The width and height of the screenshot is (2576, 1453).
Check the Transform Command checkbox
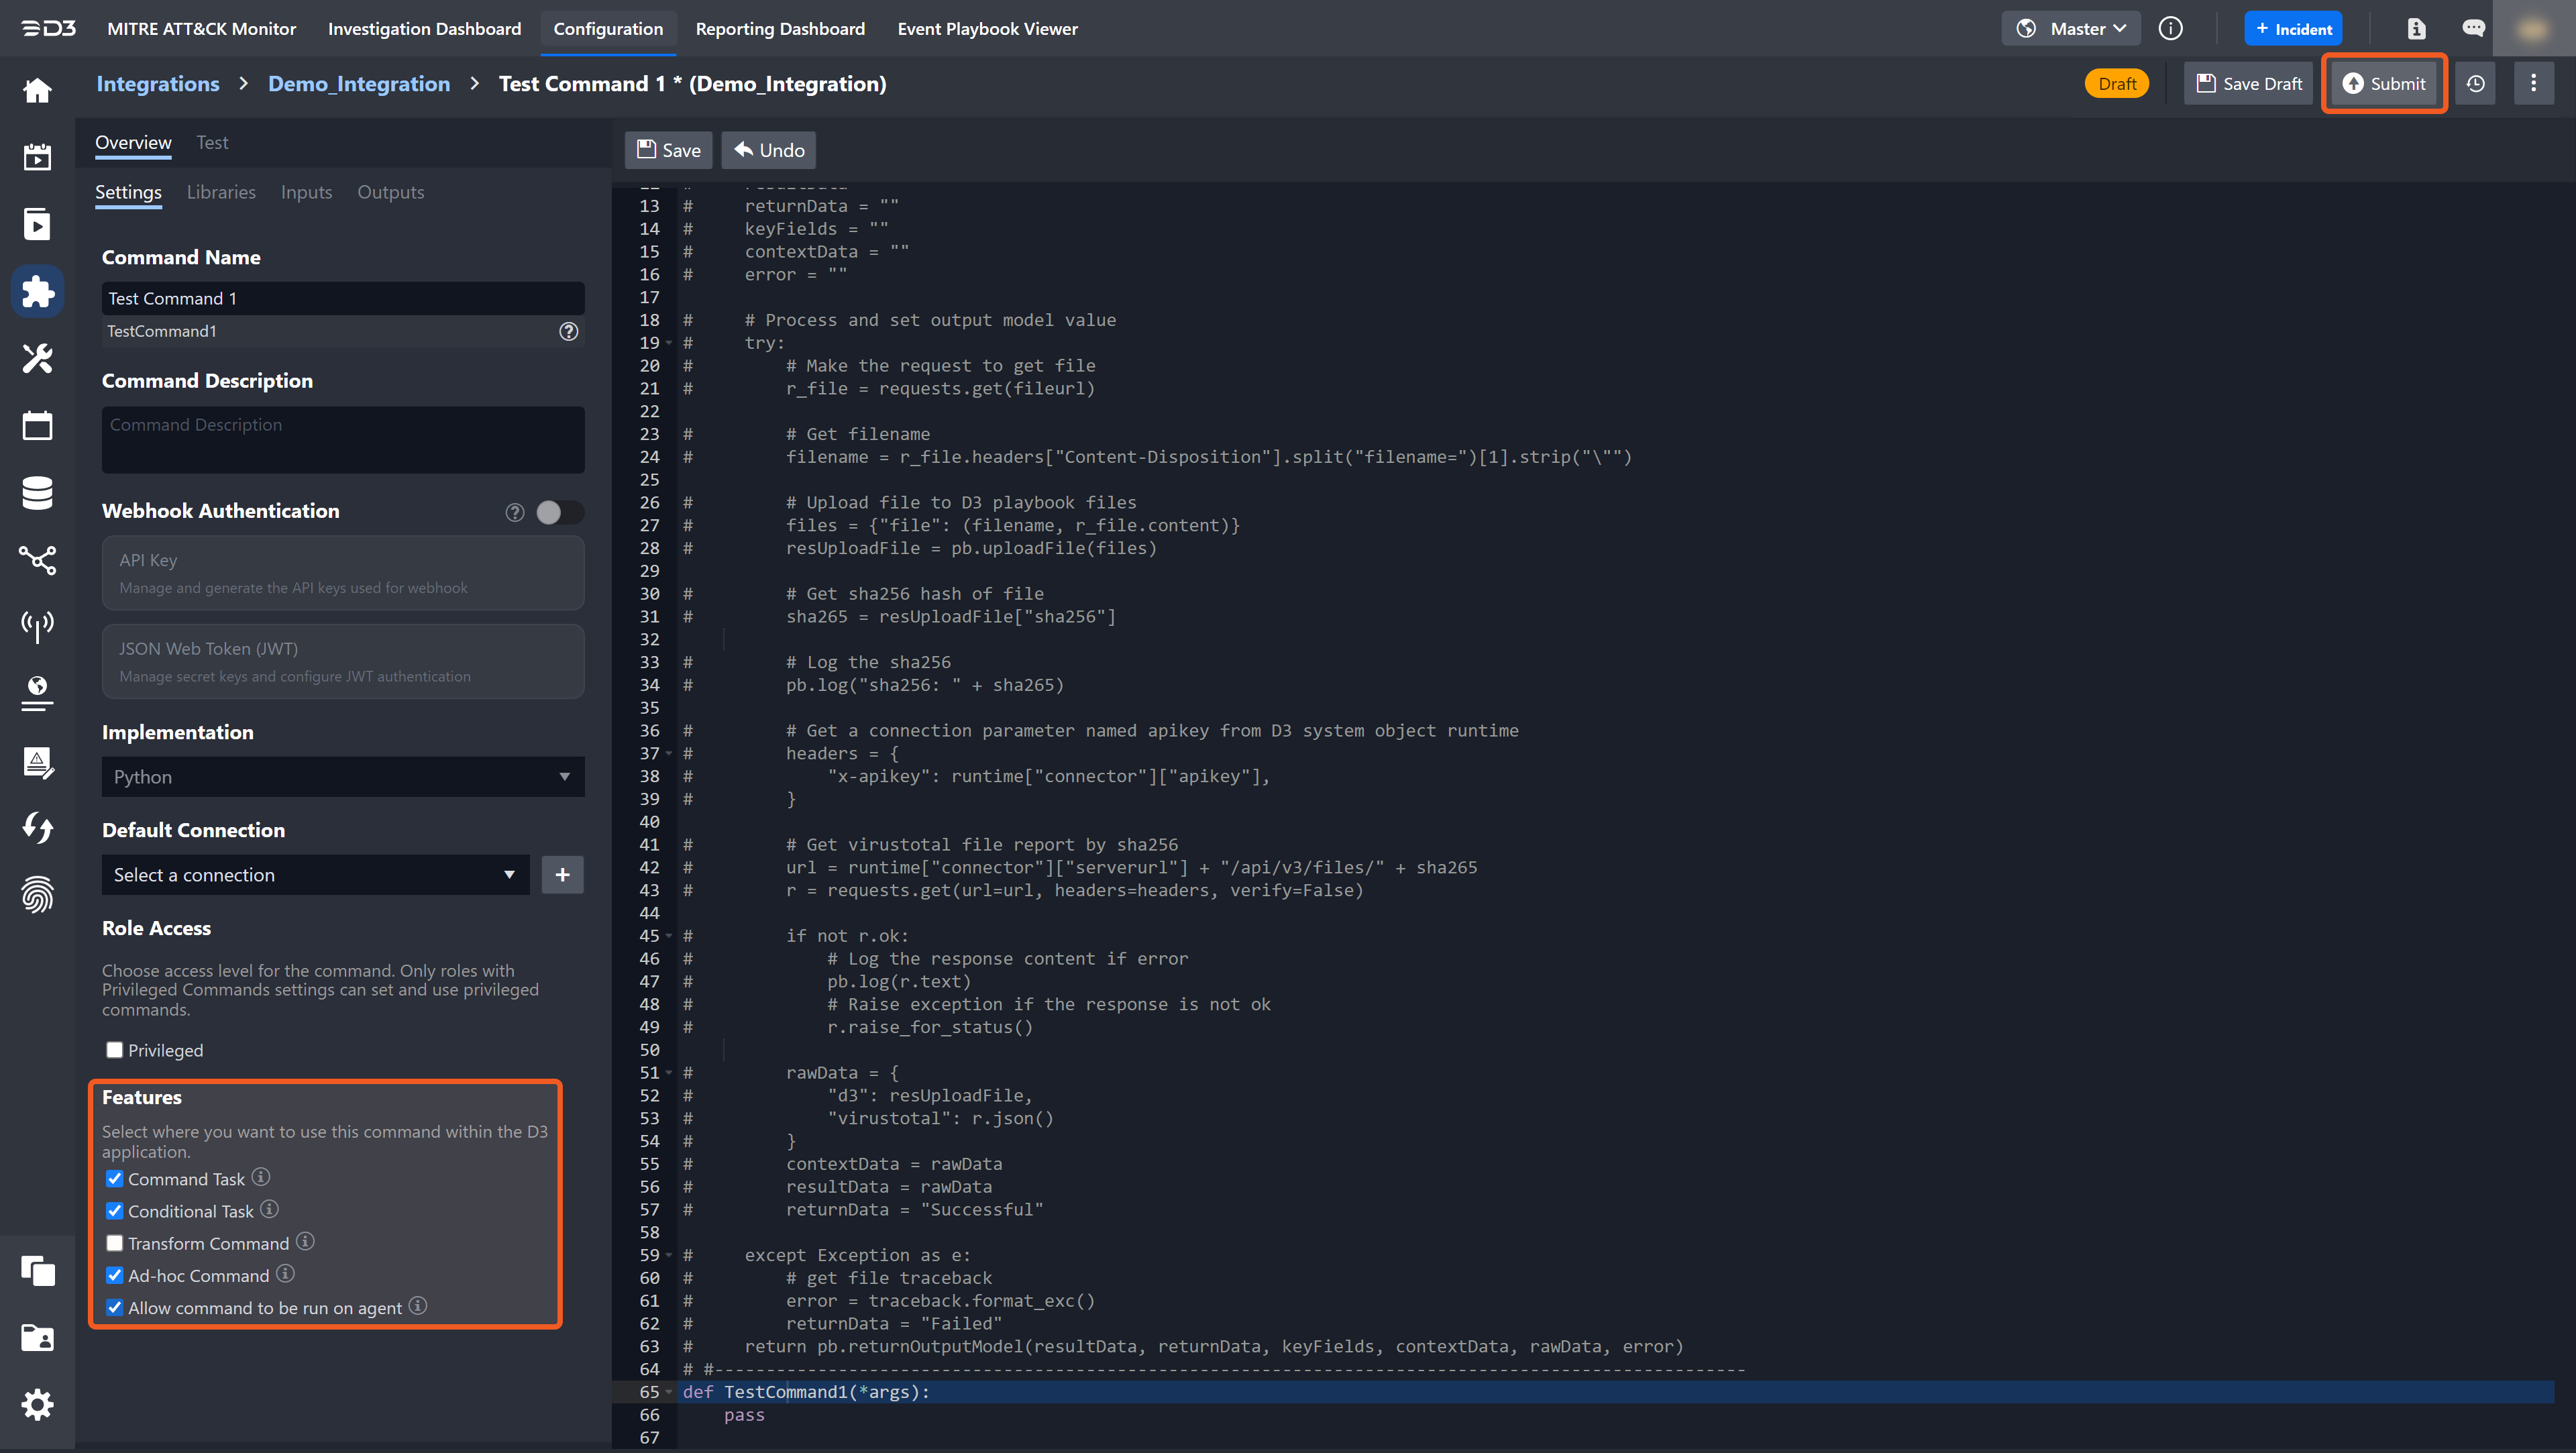pos(115,1243)
